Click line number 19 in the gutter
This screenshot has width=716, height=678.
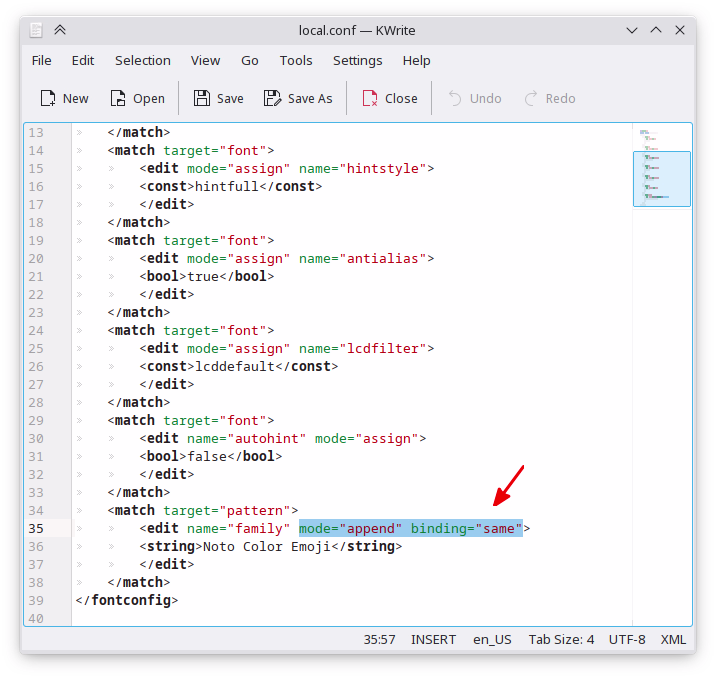pyautogui.click(x=36, y=240)
